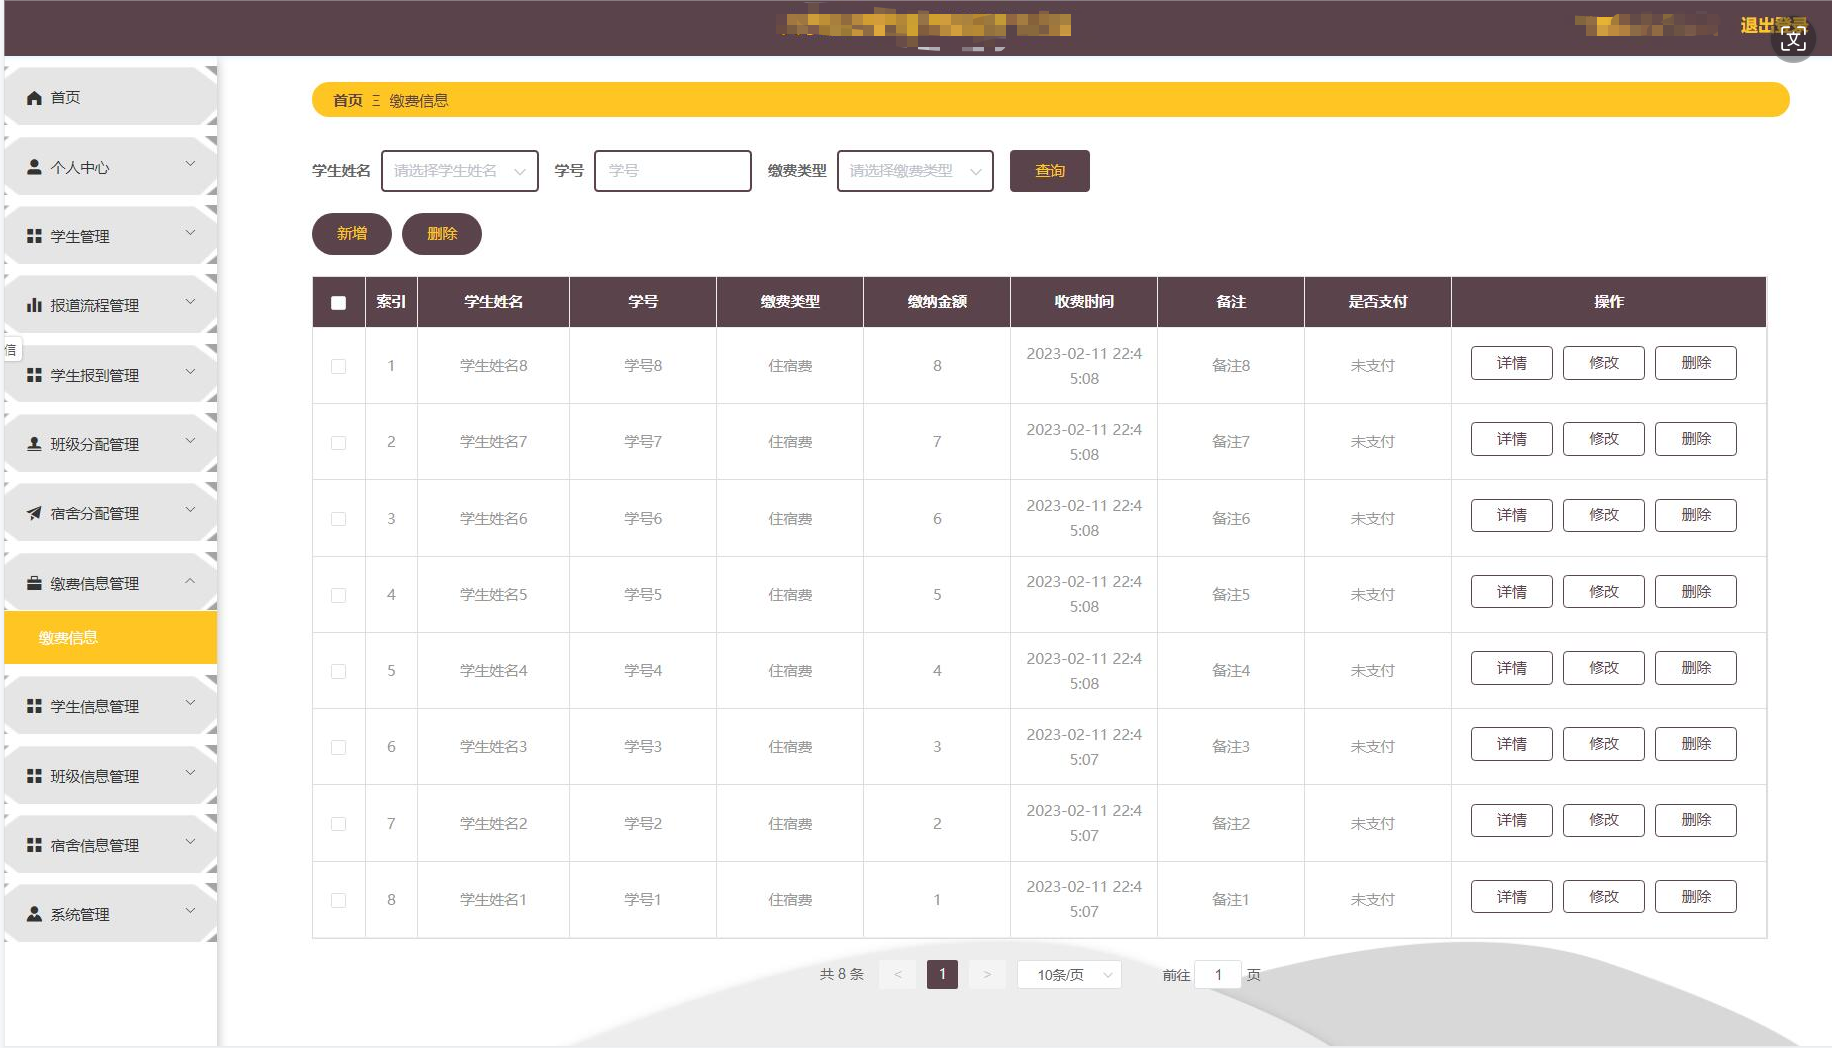Expand the 个人中心 menu chevron
1832x1048 pixels.
(x=190, y=164)
